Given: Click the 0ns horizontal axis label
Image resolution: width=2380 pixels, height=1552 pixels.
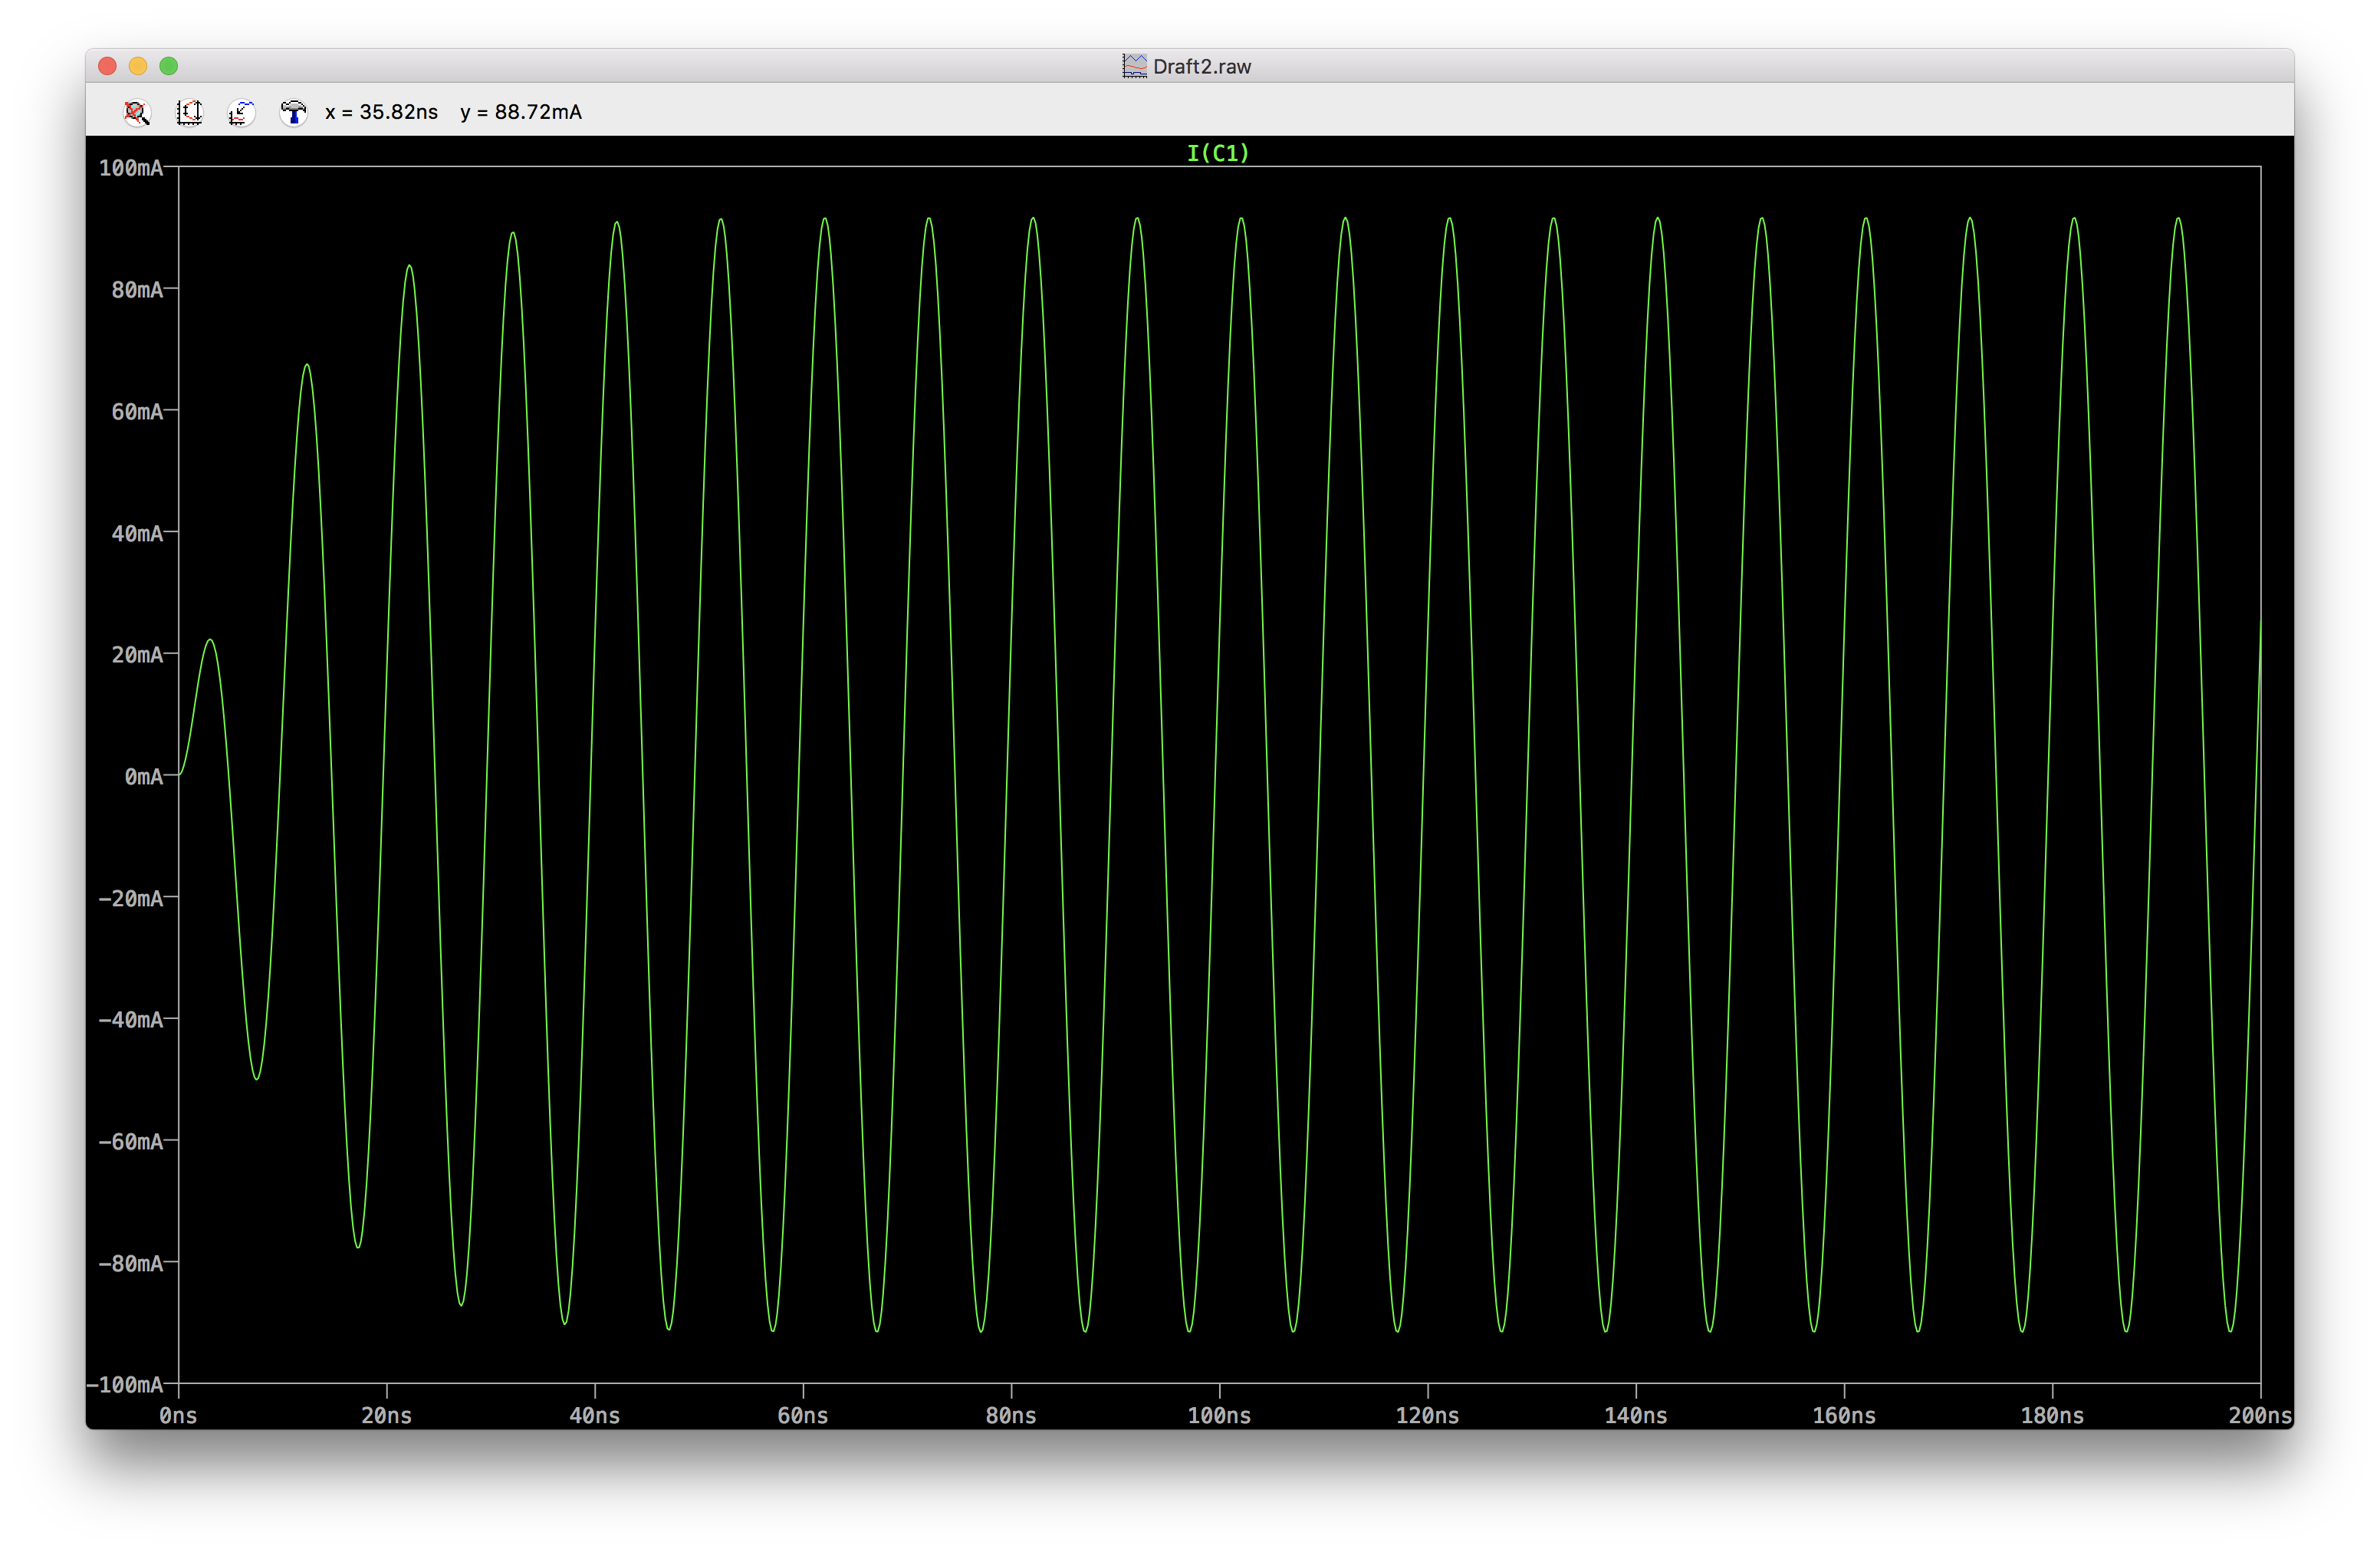Looking at the screenshot, I should 178,1415.
